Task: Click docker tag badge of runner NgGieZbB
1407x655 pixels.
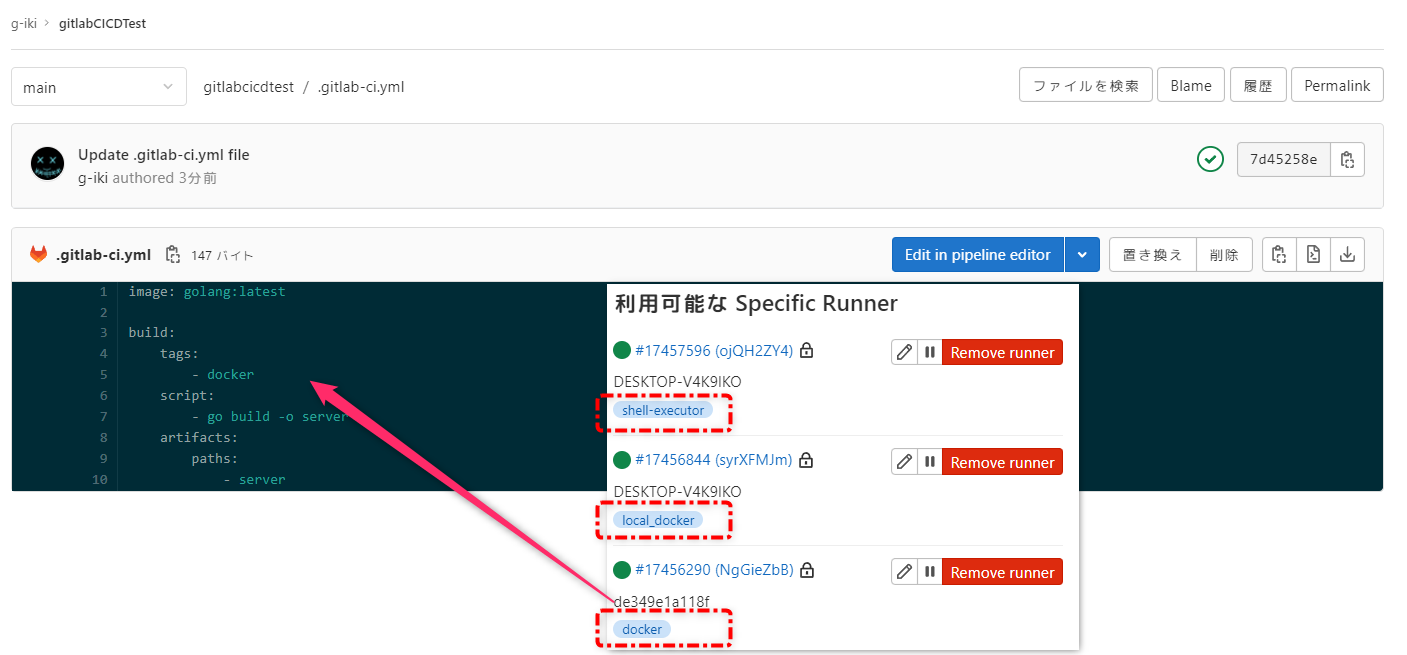Action: (642, 629)
